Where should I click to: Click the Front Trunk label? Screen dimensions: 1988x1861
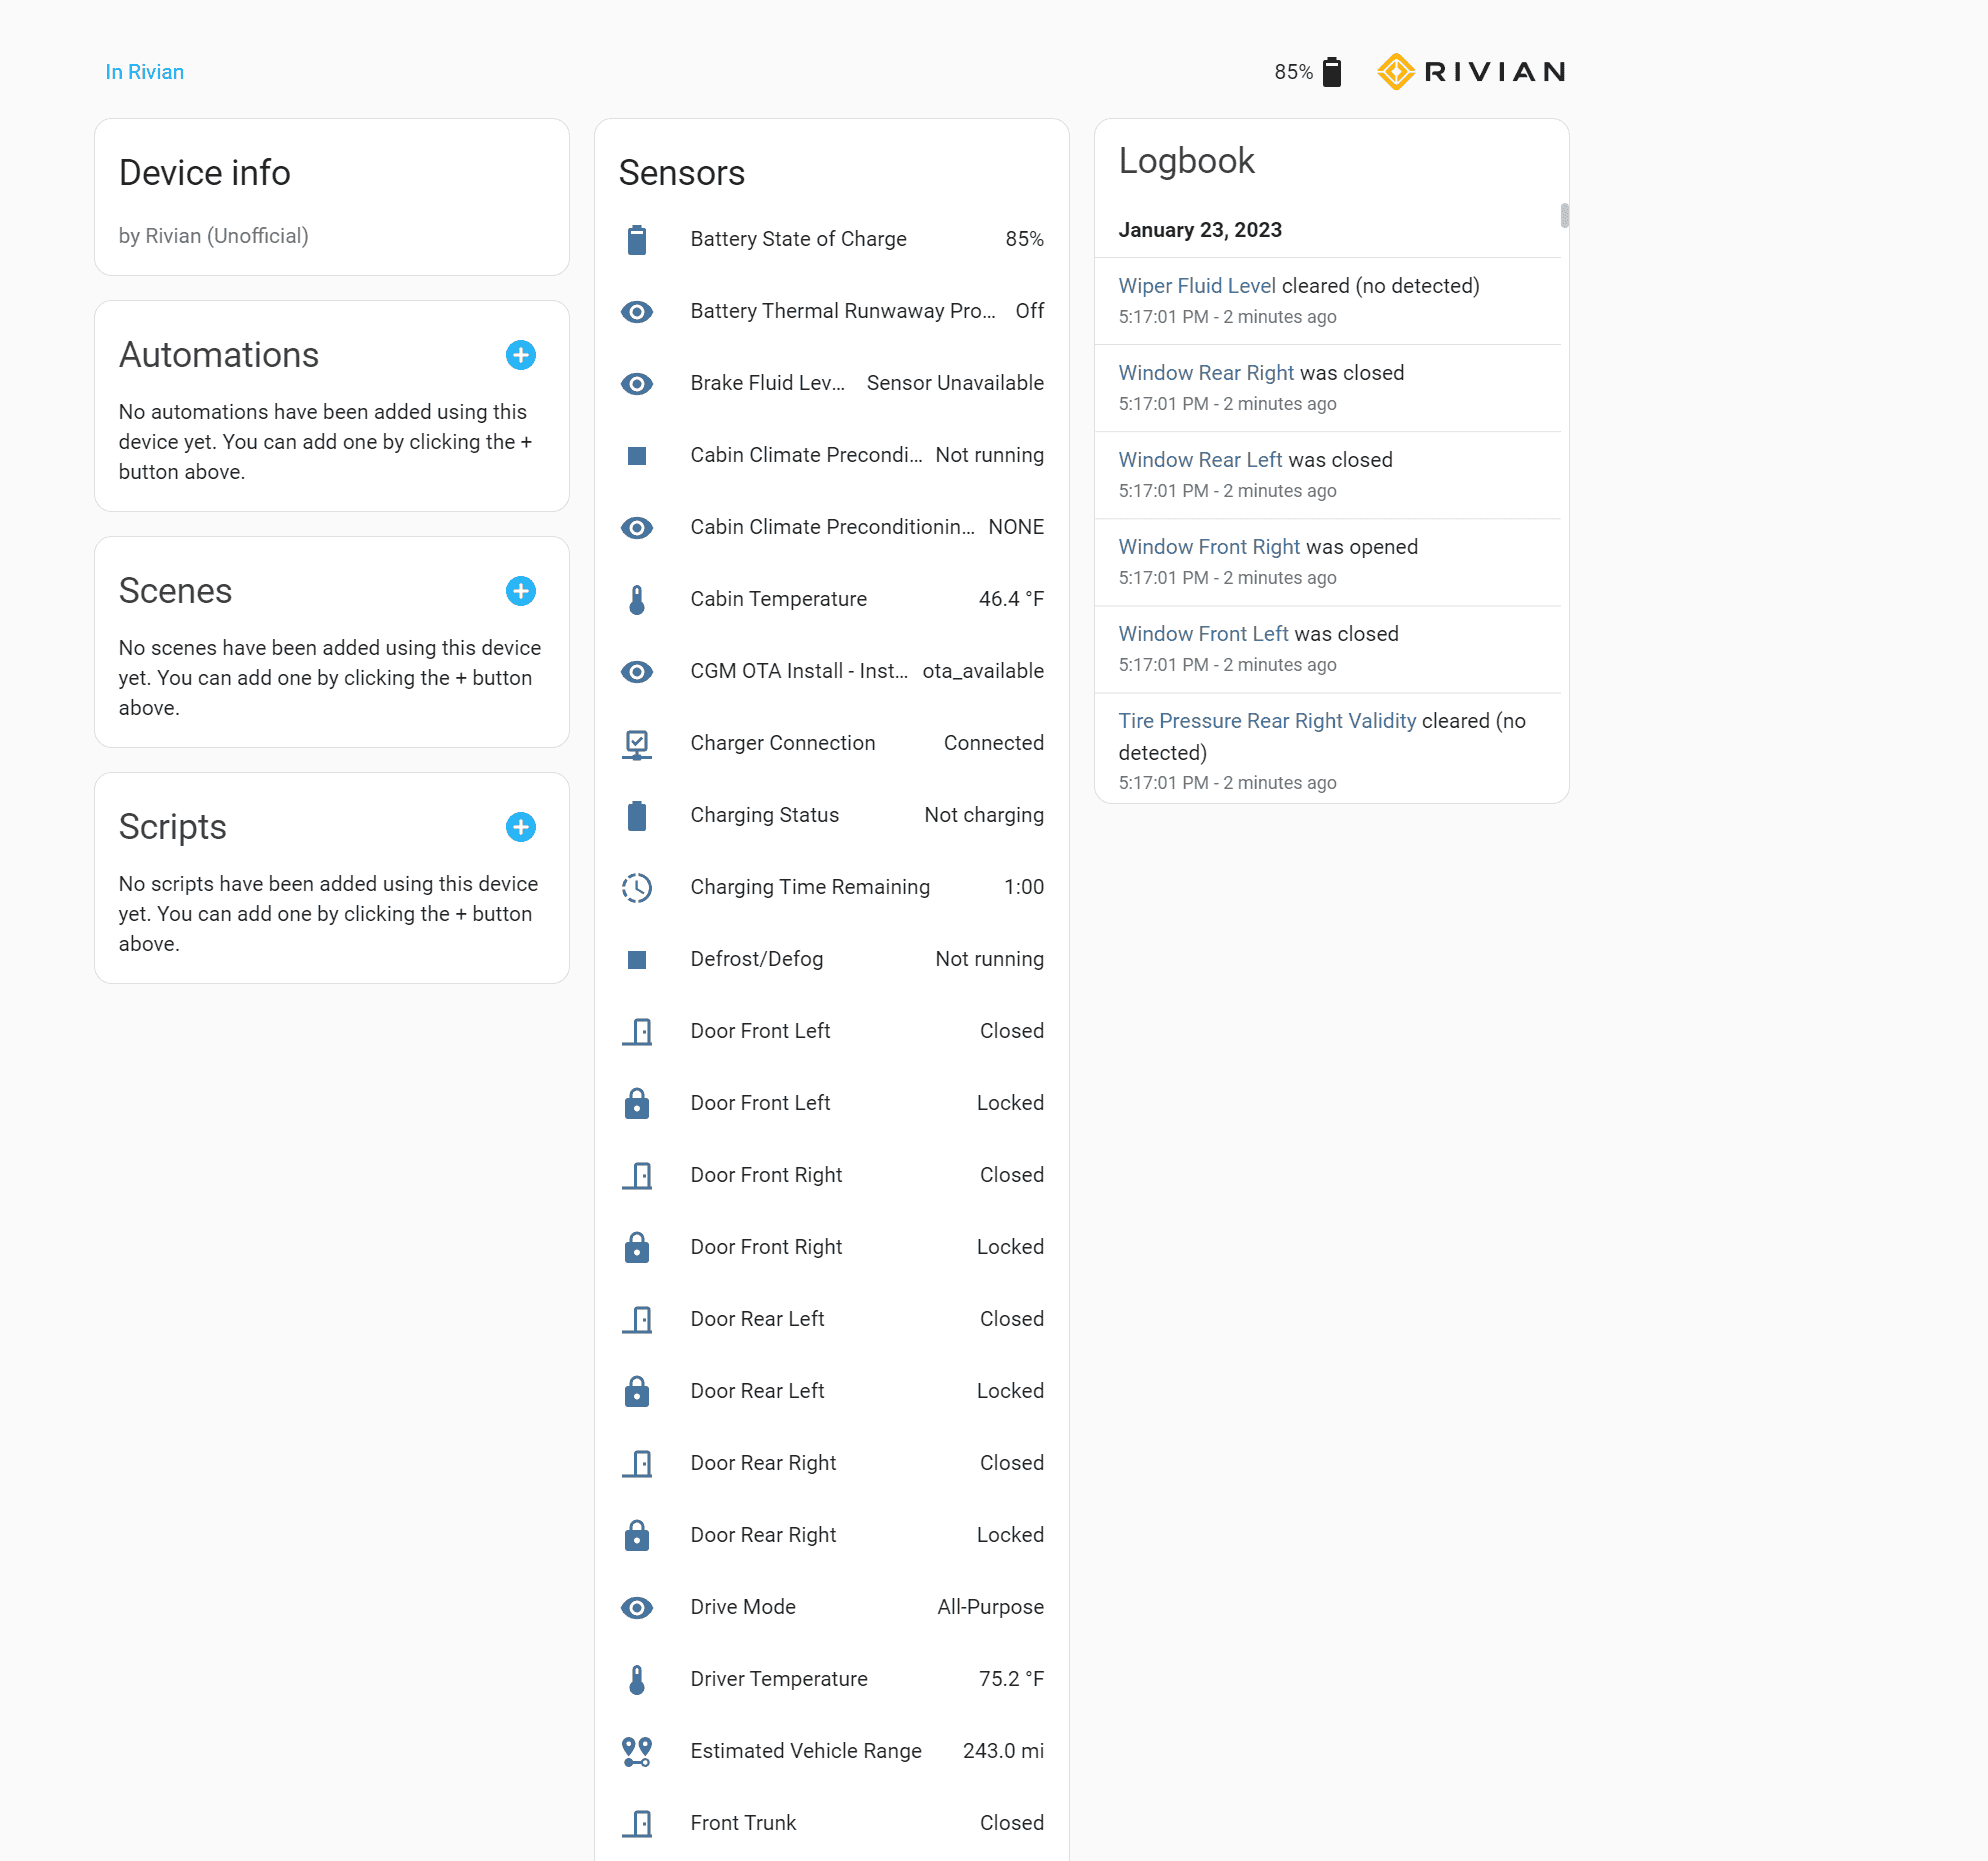point(743,1823)
